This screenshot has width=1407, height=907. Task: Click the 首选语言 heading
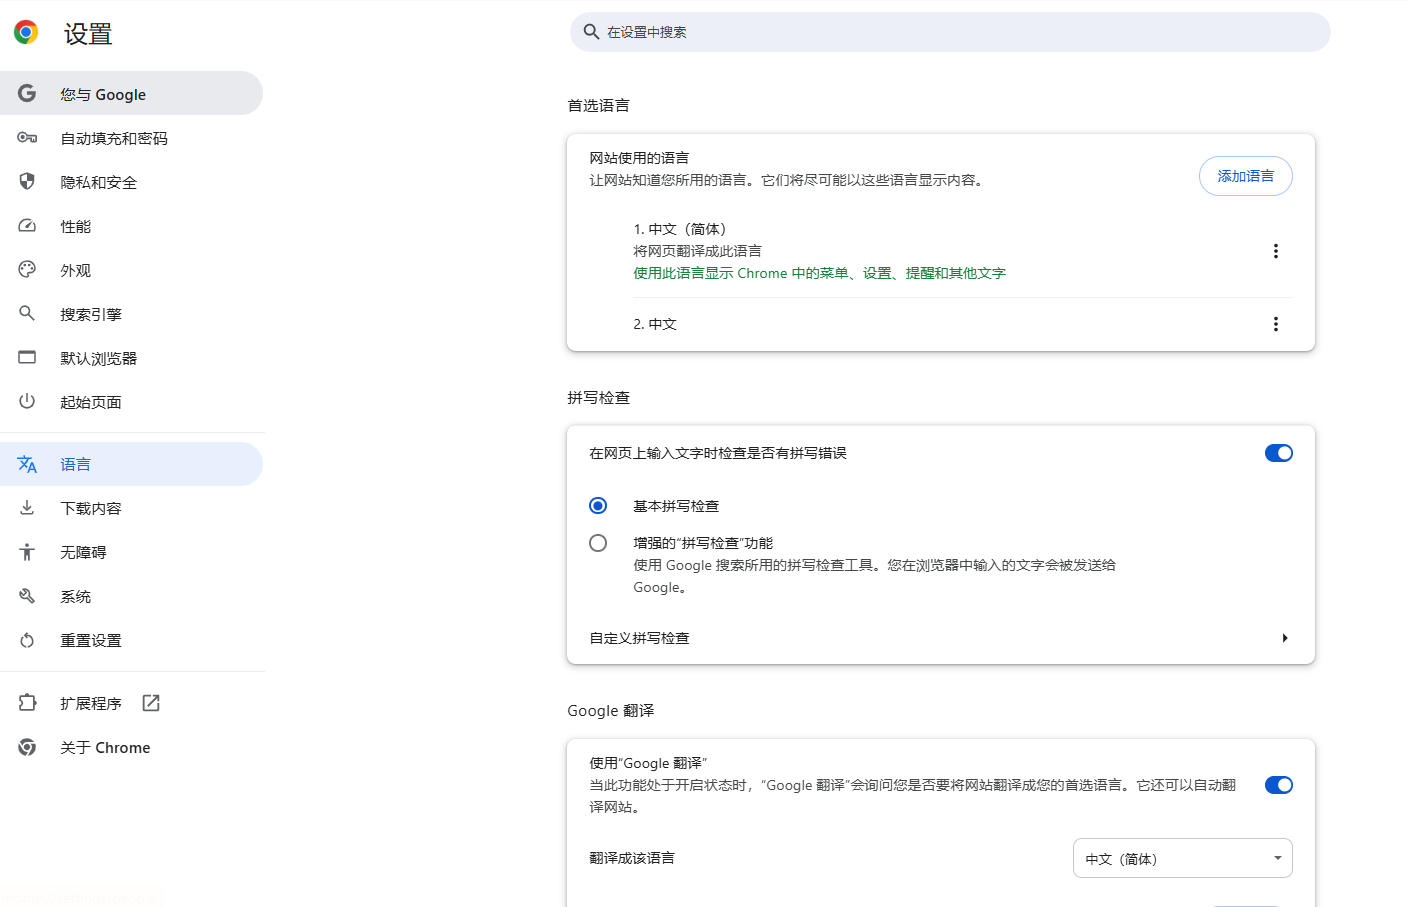pyautogui.click(x=598, y=105)
